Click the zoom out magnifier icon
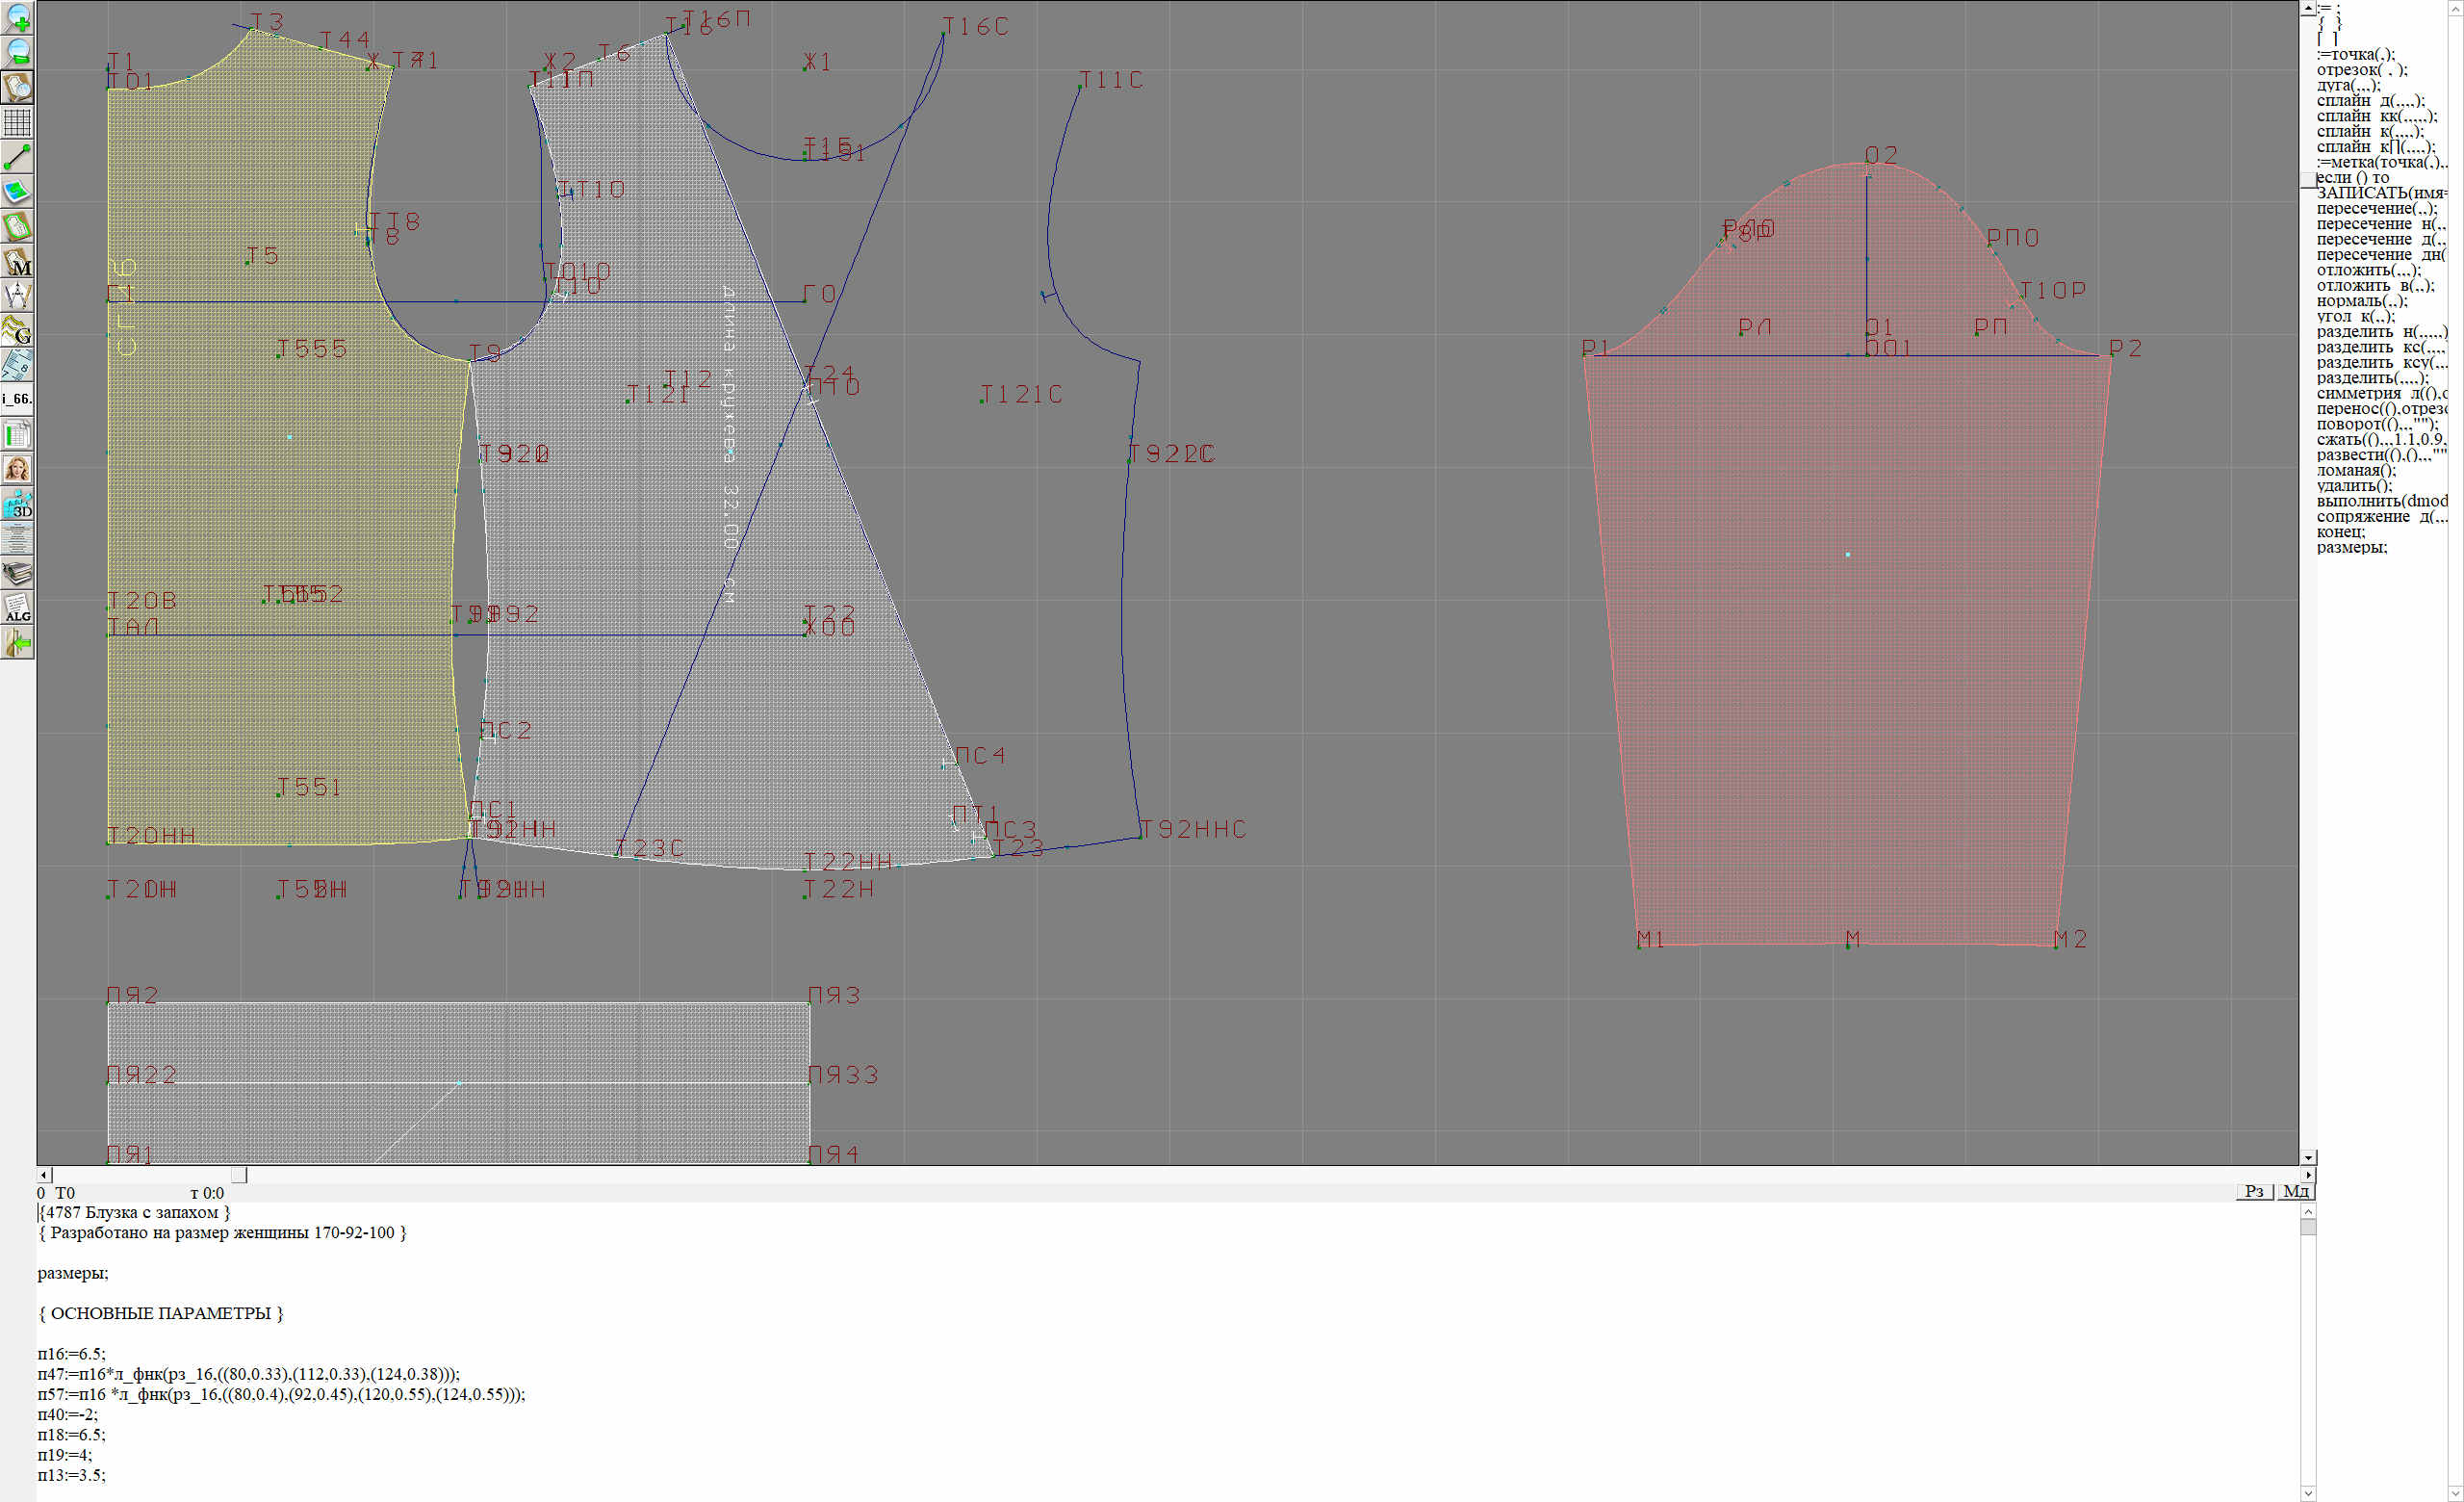The image size is (2464, 1502). pos(18,52)
